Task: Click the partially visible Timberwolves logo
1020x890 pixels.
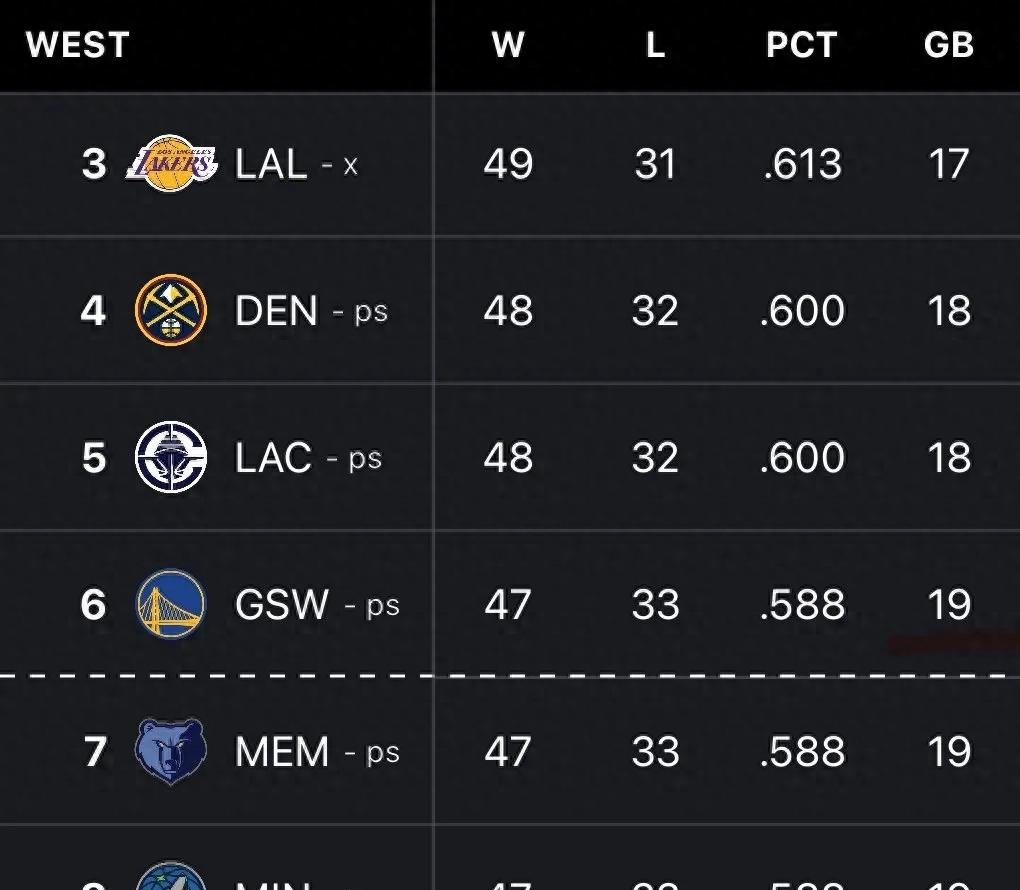Action: 171,877
